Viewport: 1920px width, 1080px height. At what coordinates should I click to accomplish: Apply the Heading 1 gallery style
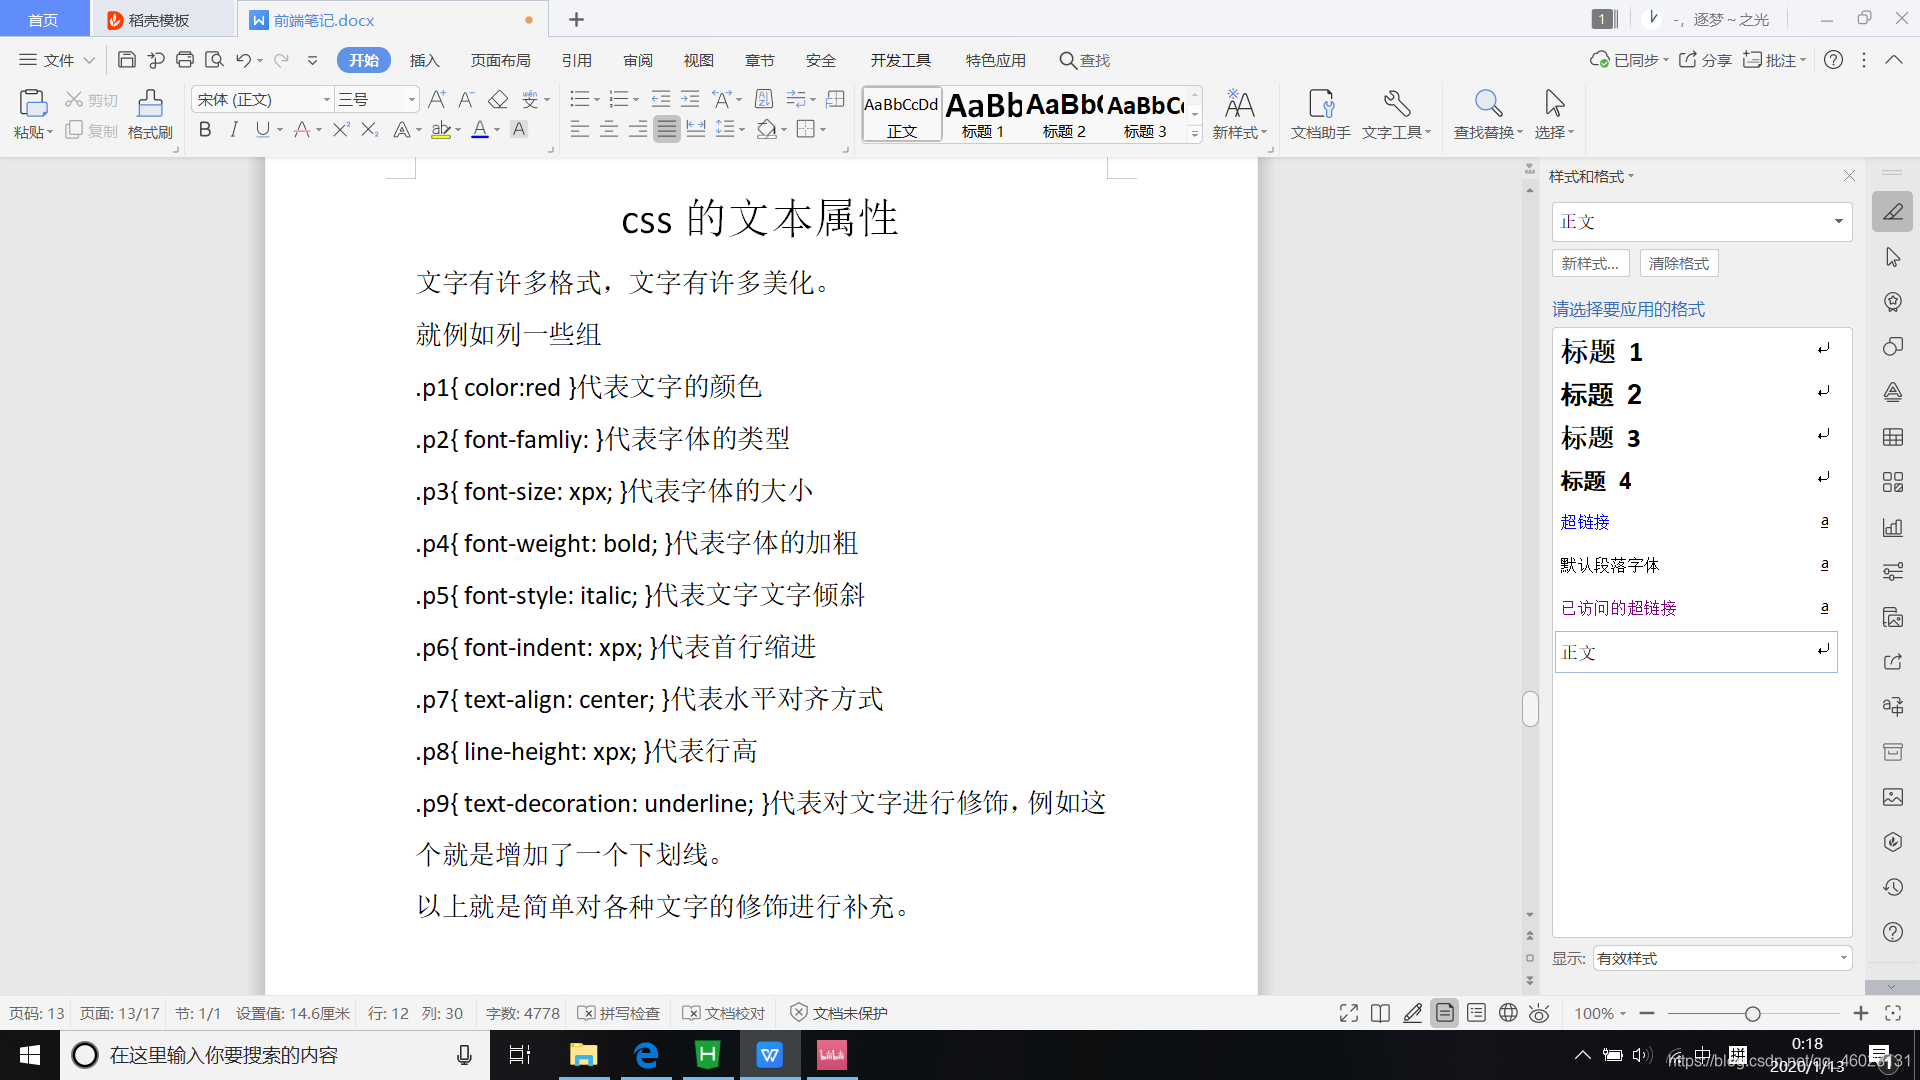[x=983, y=113]
